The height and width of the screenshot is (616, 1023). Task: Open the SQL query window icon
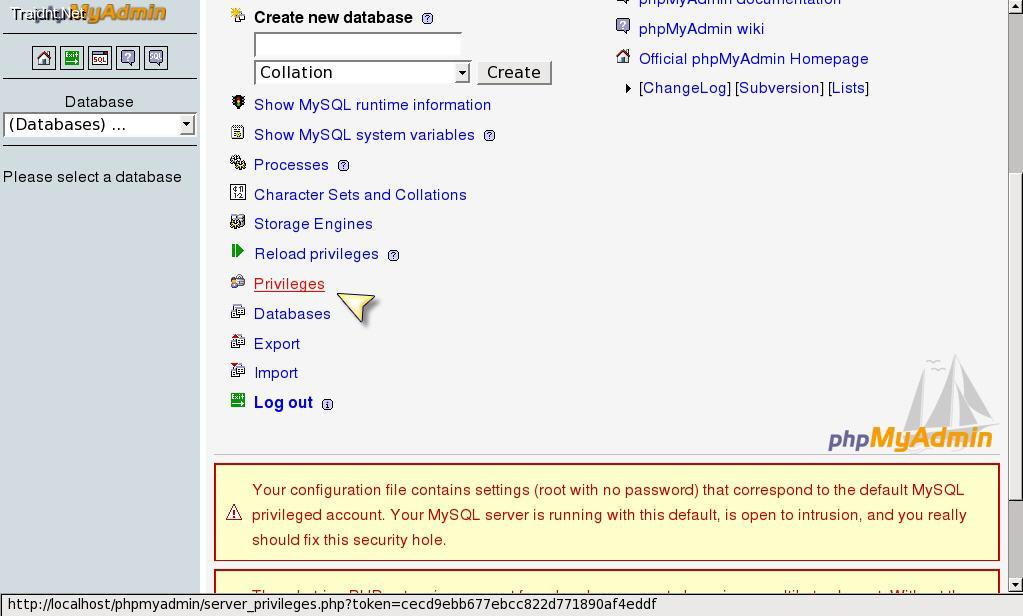tap(100, 58)
